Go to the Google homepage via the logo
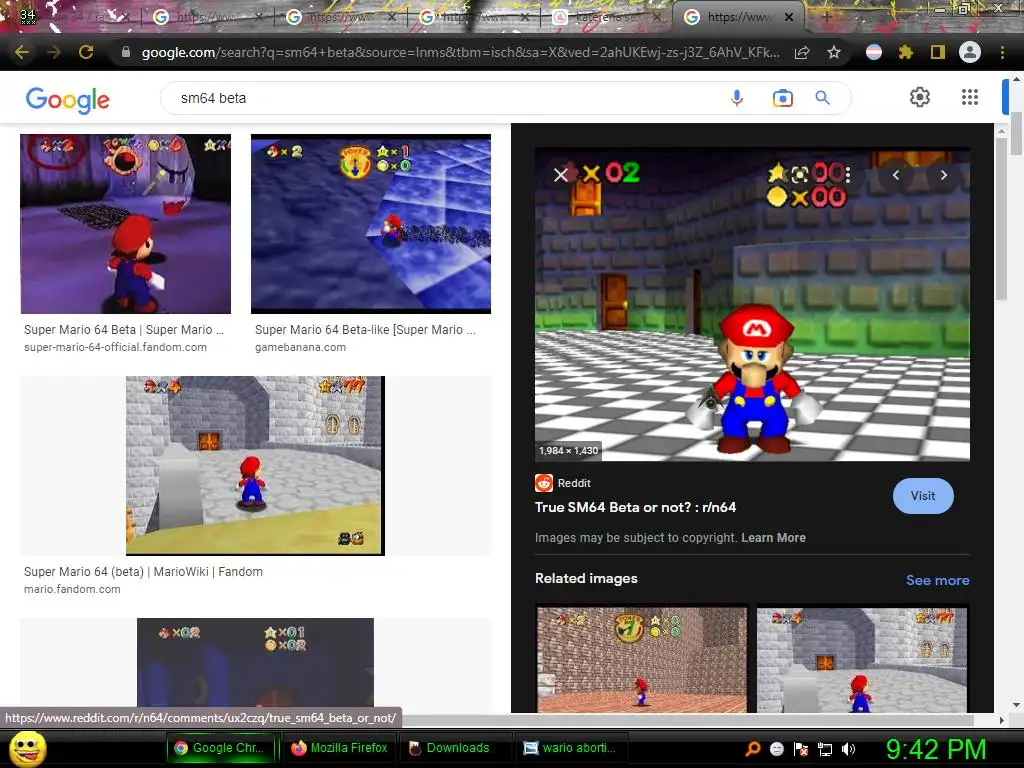 [x=68, y=100]
